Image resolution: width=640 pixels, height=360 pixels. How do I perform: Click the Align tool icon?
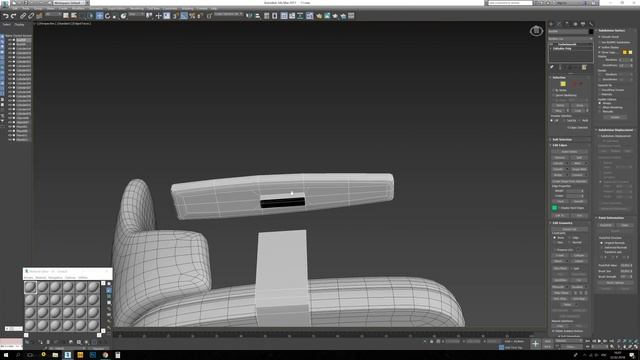click(x=258, y=16)
